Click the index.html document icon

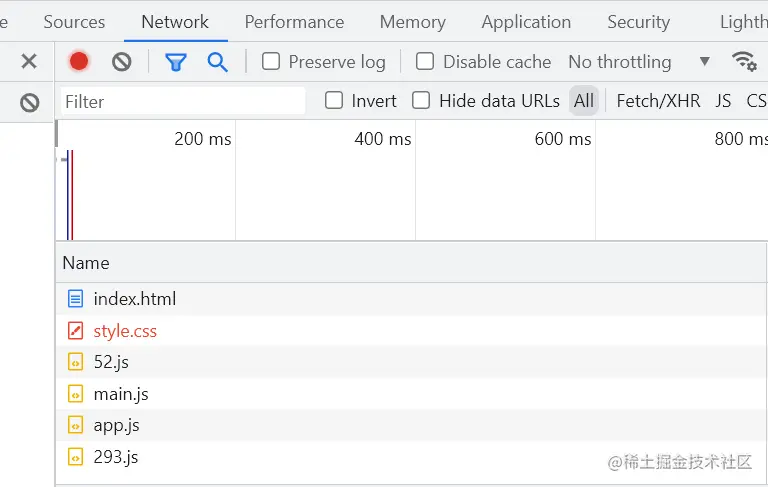point(75,299)
